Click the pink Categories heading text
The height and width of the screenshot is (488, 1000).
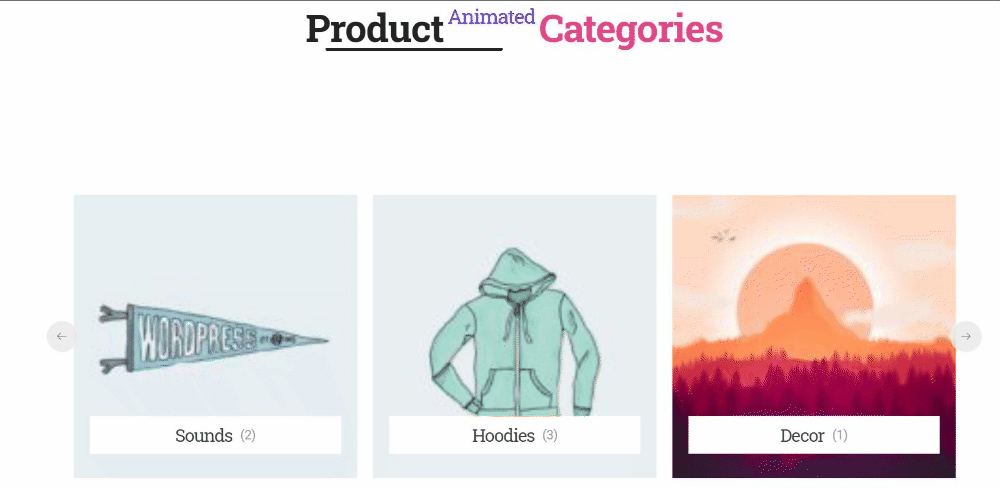pos(631,29)
